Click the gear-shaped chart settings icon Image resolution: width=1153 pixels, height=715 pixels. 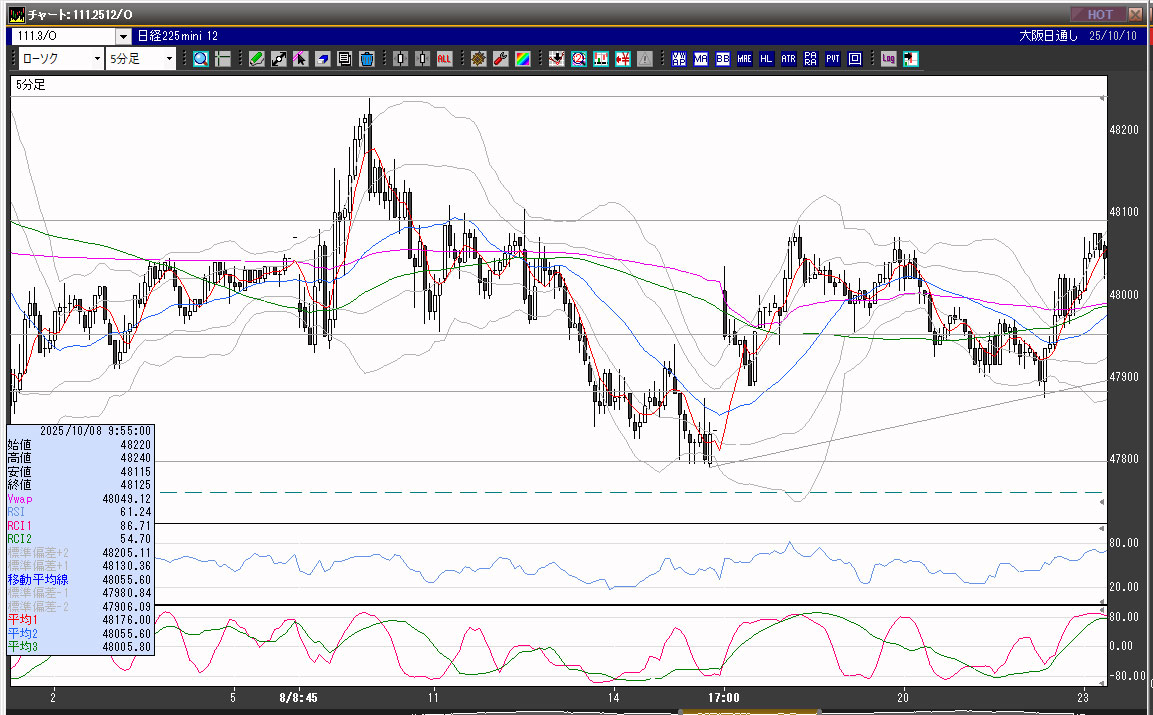tap(478, 59)
